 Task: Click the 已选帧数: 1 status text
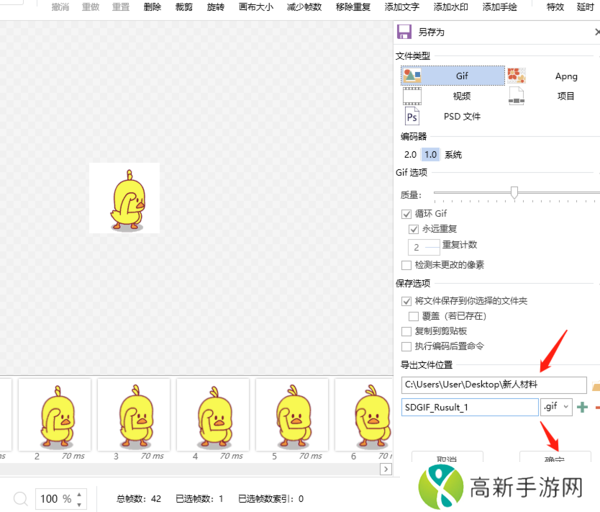click(199, 499)
